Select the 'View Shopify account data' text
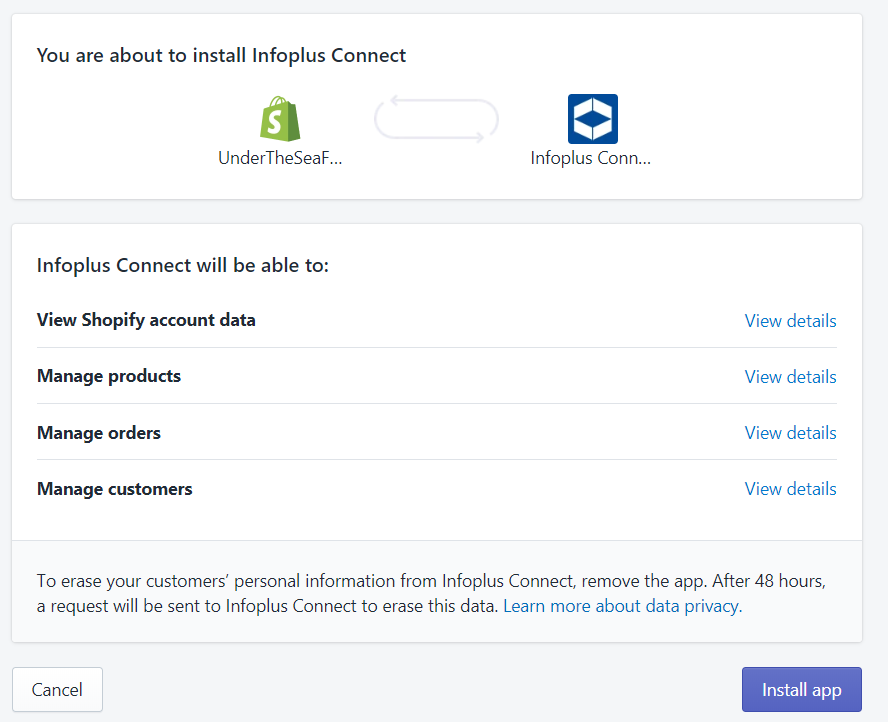Screen dimensions: 888x722 [146, 320]
